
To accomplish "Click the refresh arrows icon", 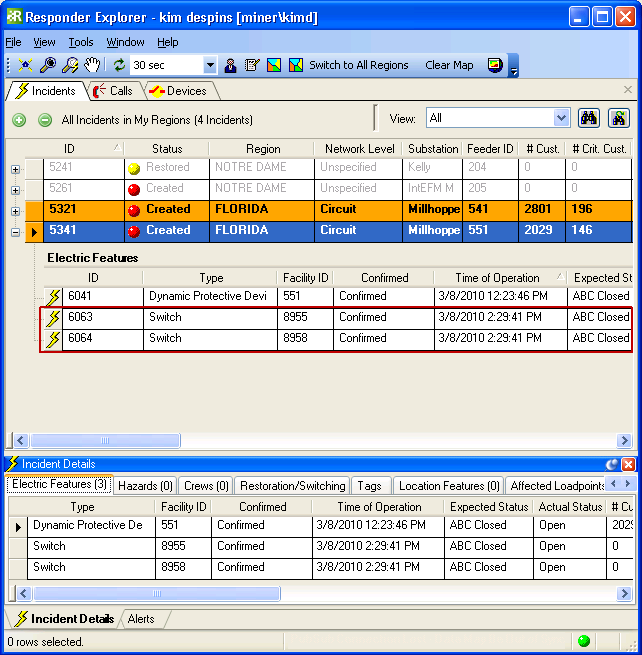I will tap(119, 65).
